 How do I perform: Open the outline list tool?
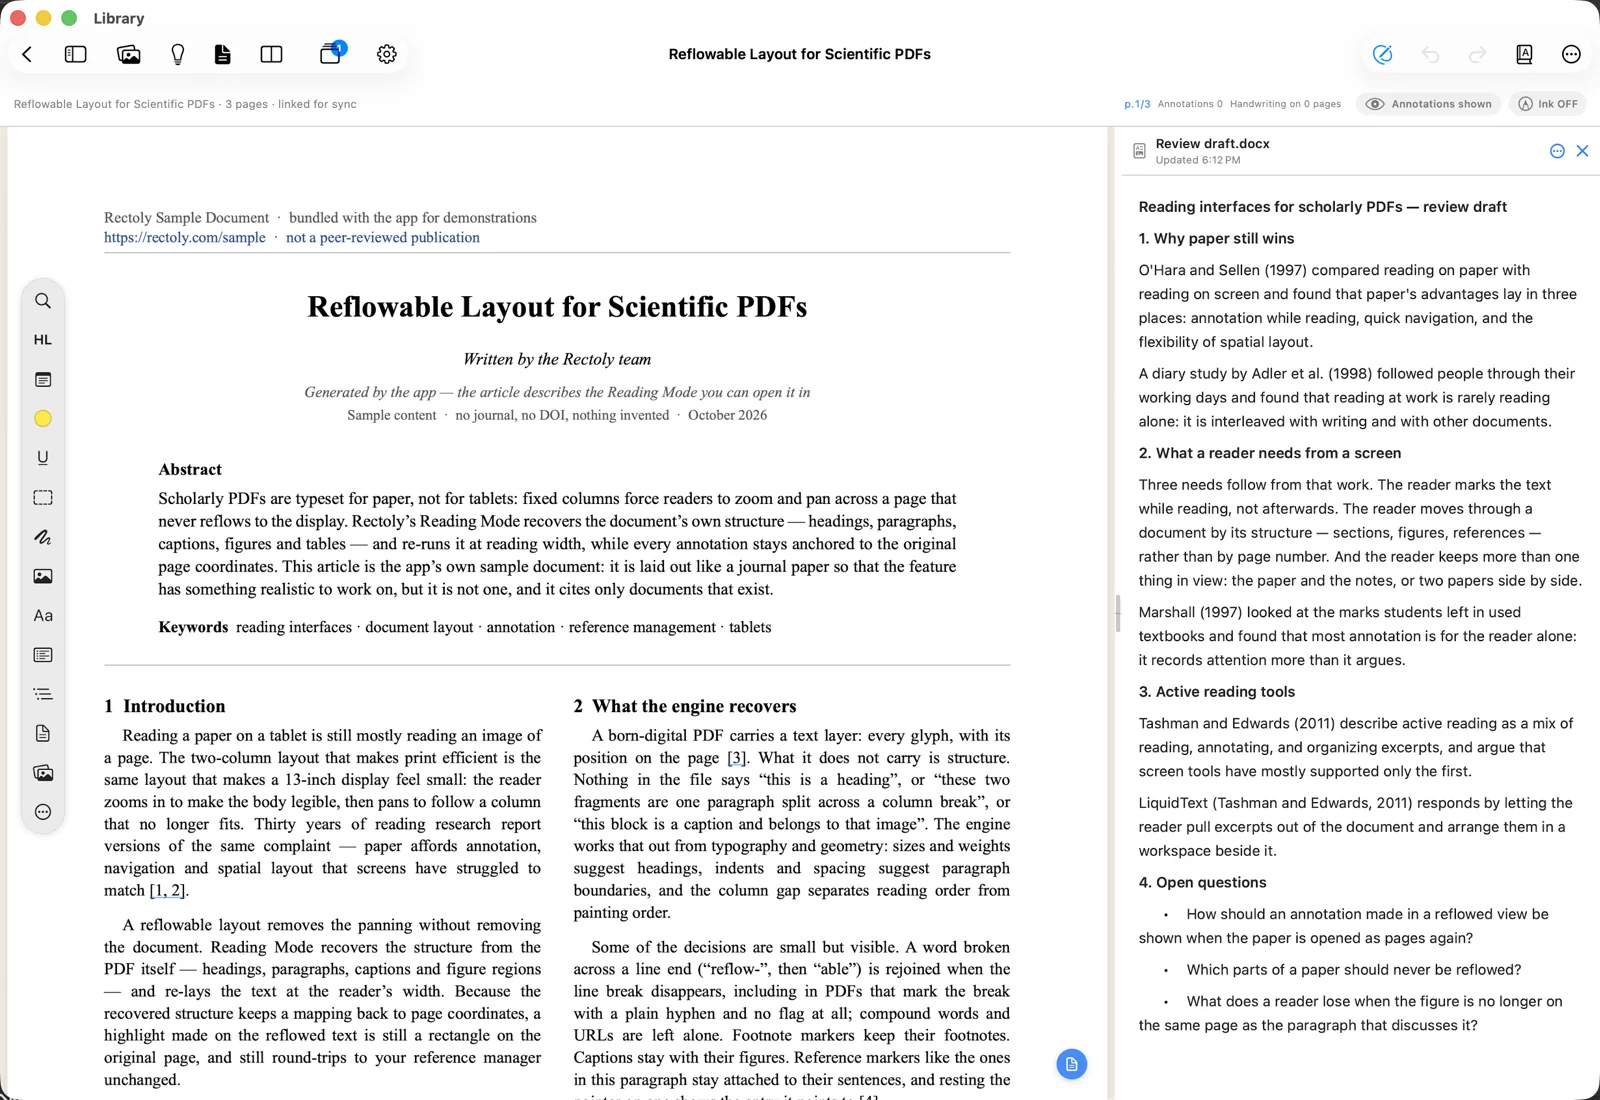point(43,694)
